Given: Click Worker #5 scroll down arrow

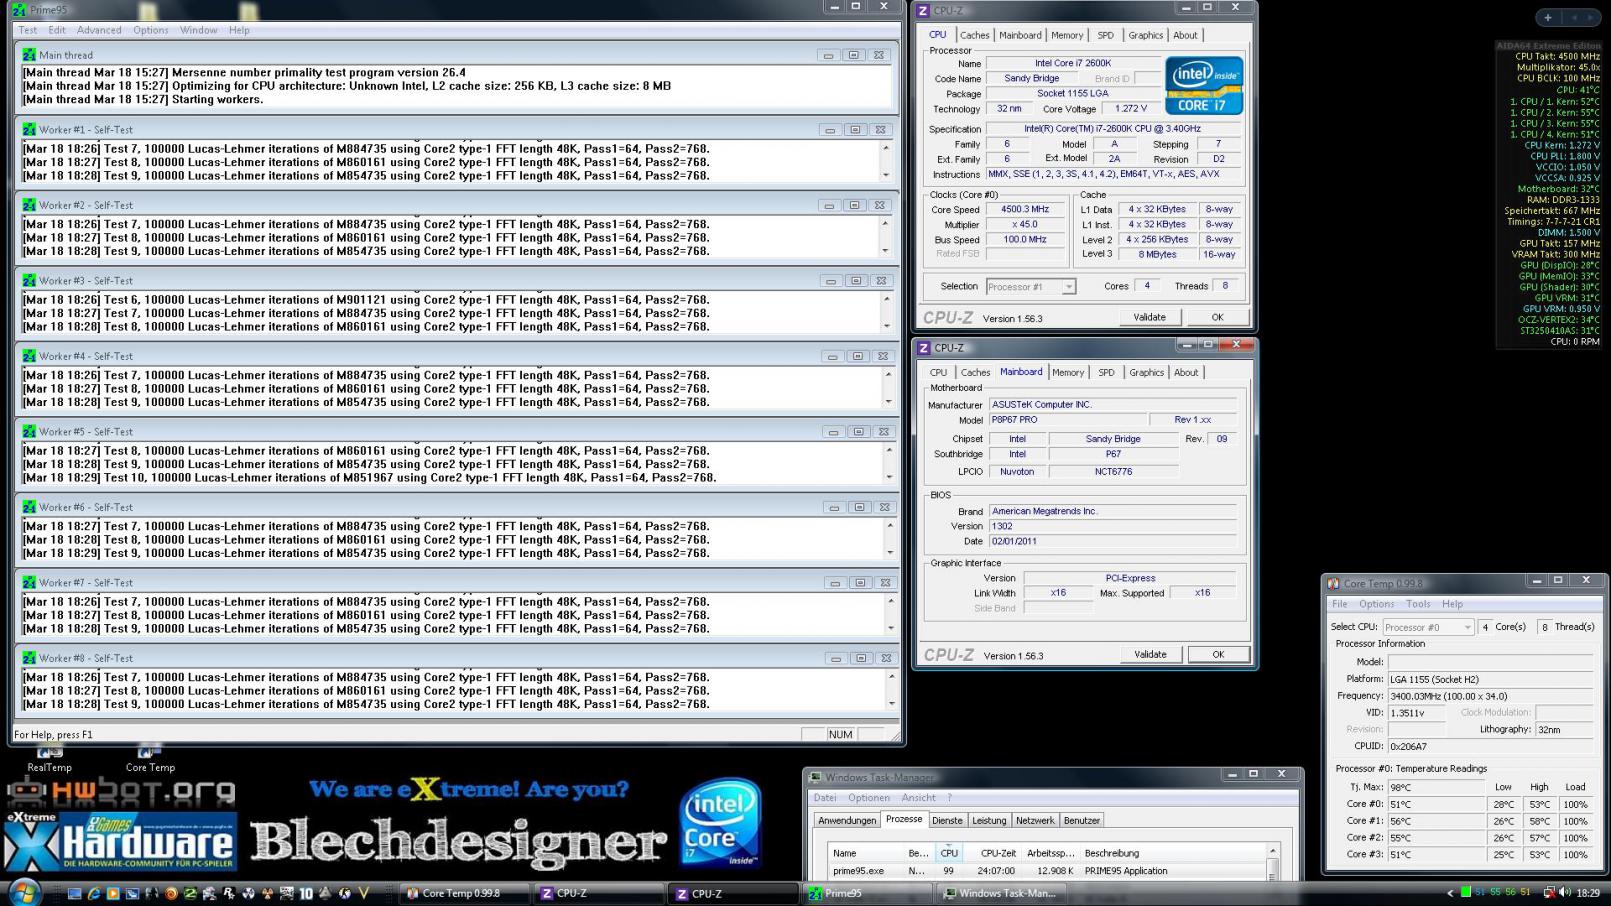Looking at the screenshot, I should click(890, 477).
